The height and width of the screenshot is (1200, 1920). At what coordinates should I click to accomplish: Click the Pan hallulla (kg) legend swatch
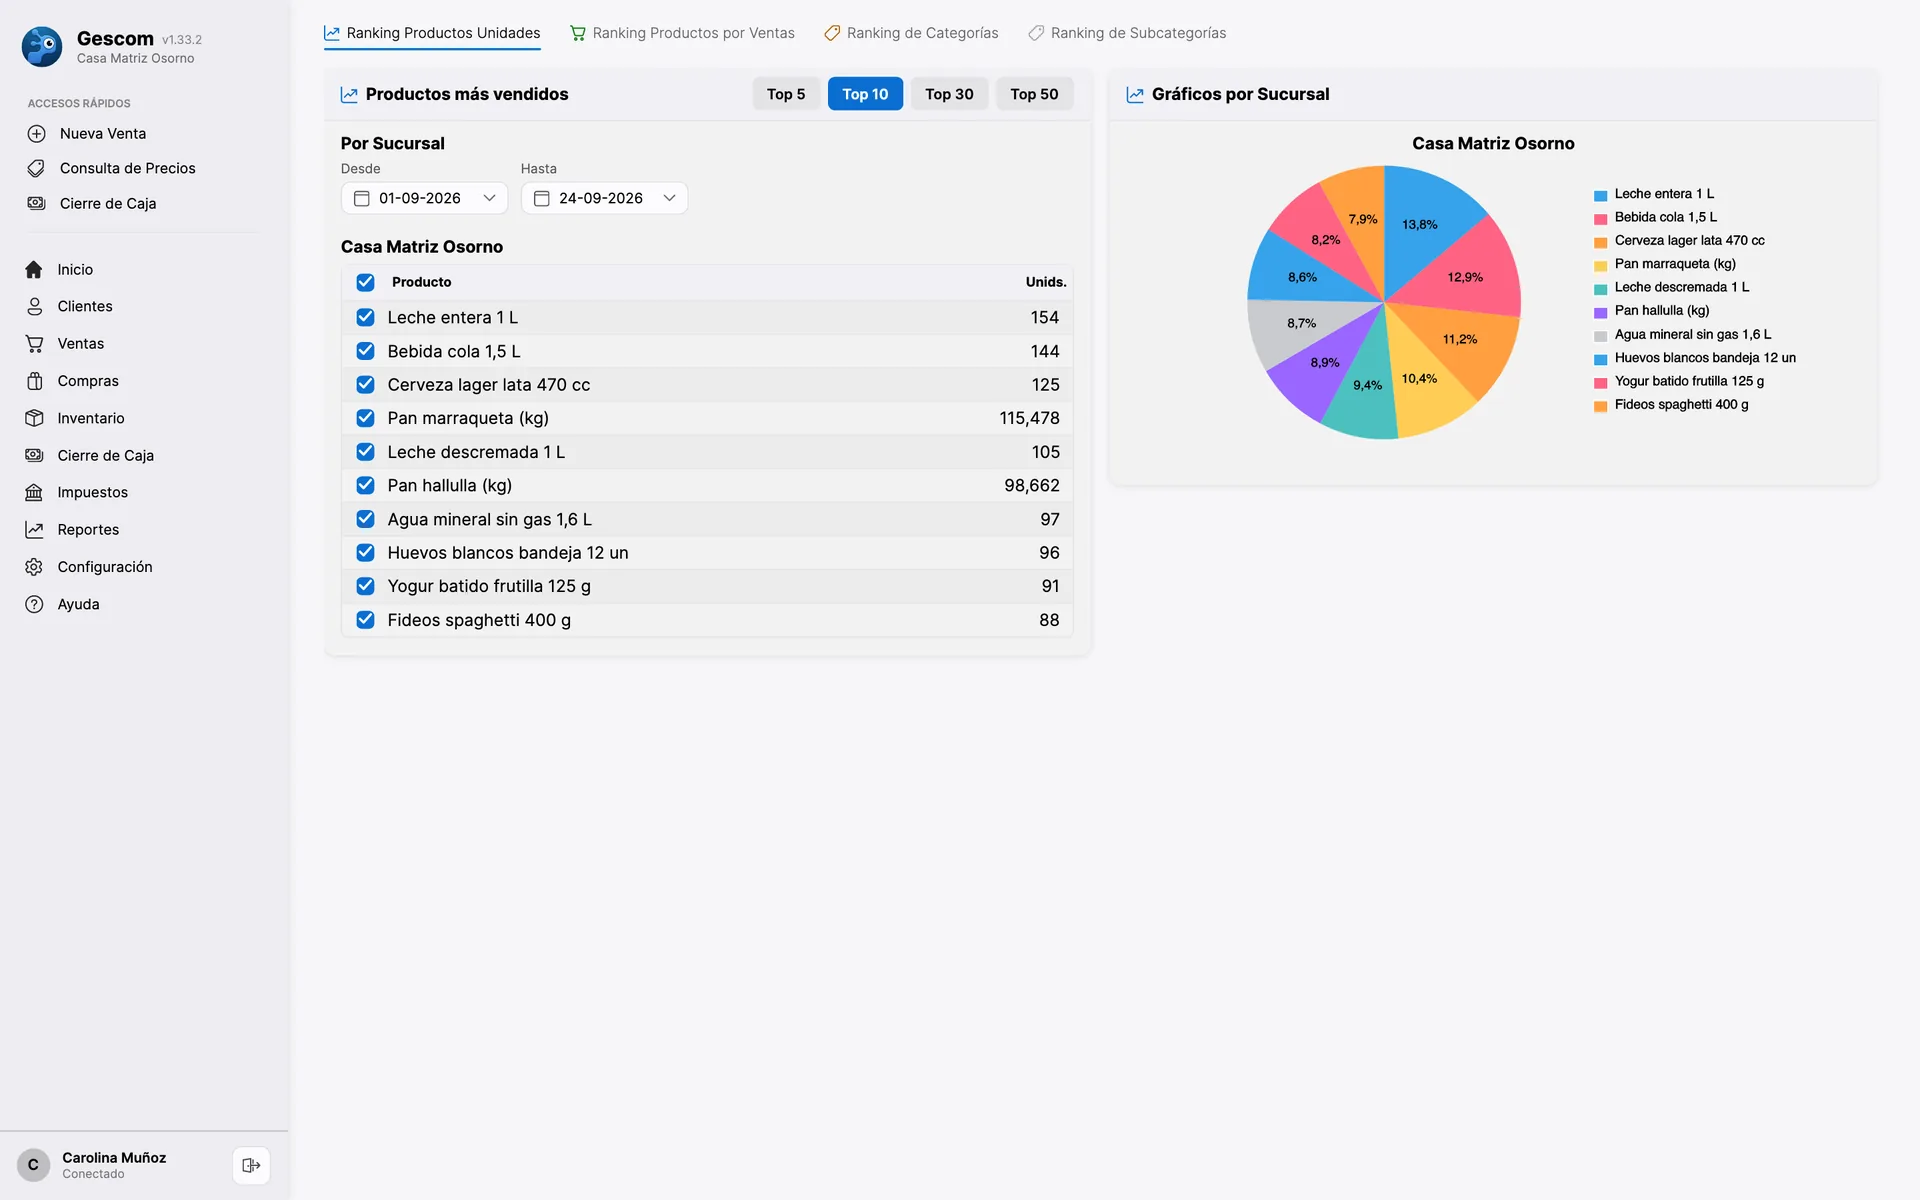pyautogui.click(x=1600, y=312)
